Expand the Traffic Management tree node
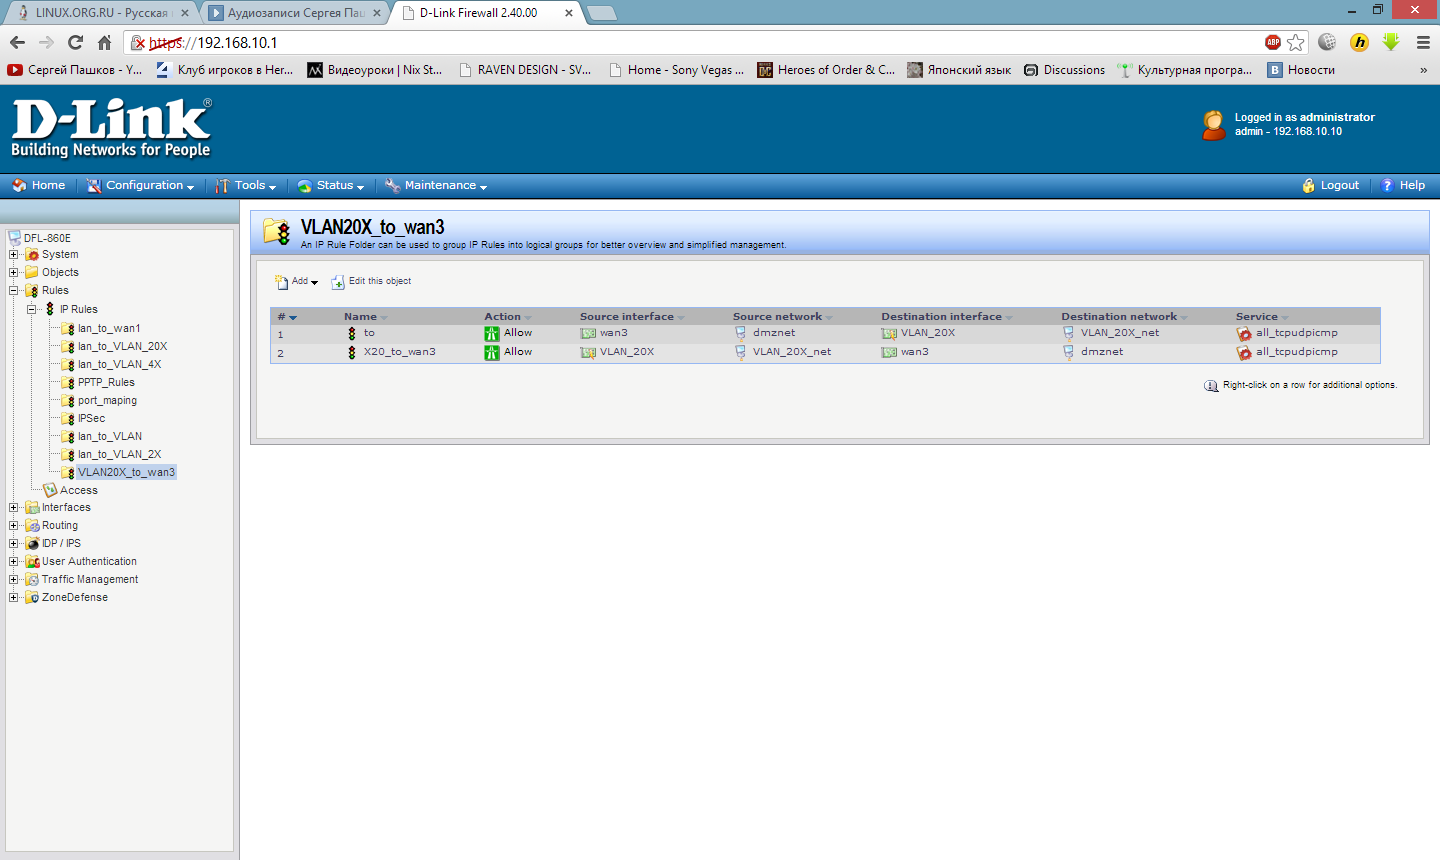Image resolution: width=1440 pixels, height=860 pixels. 14,580
